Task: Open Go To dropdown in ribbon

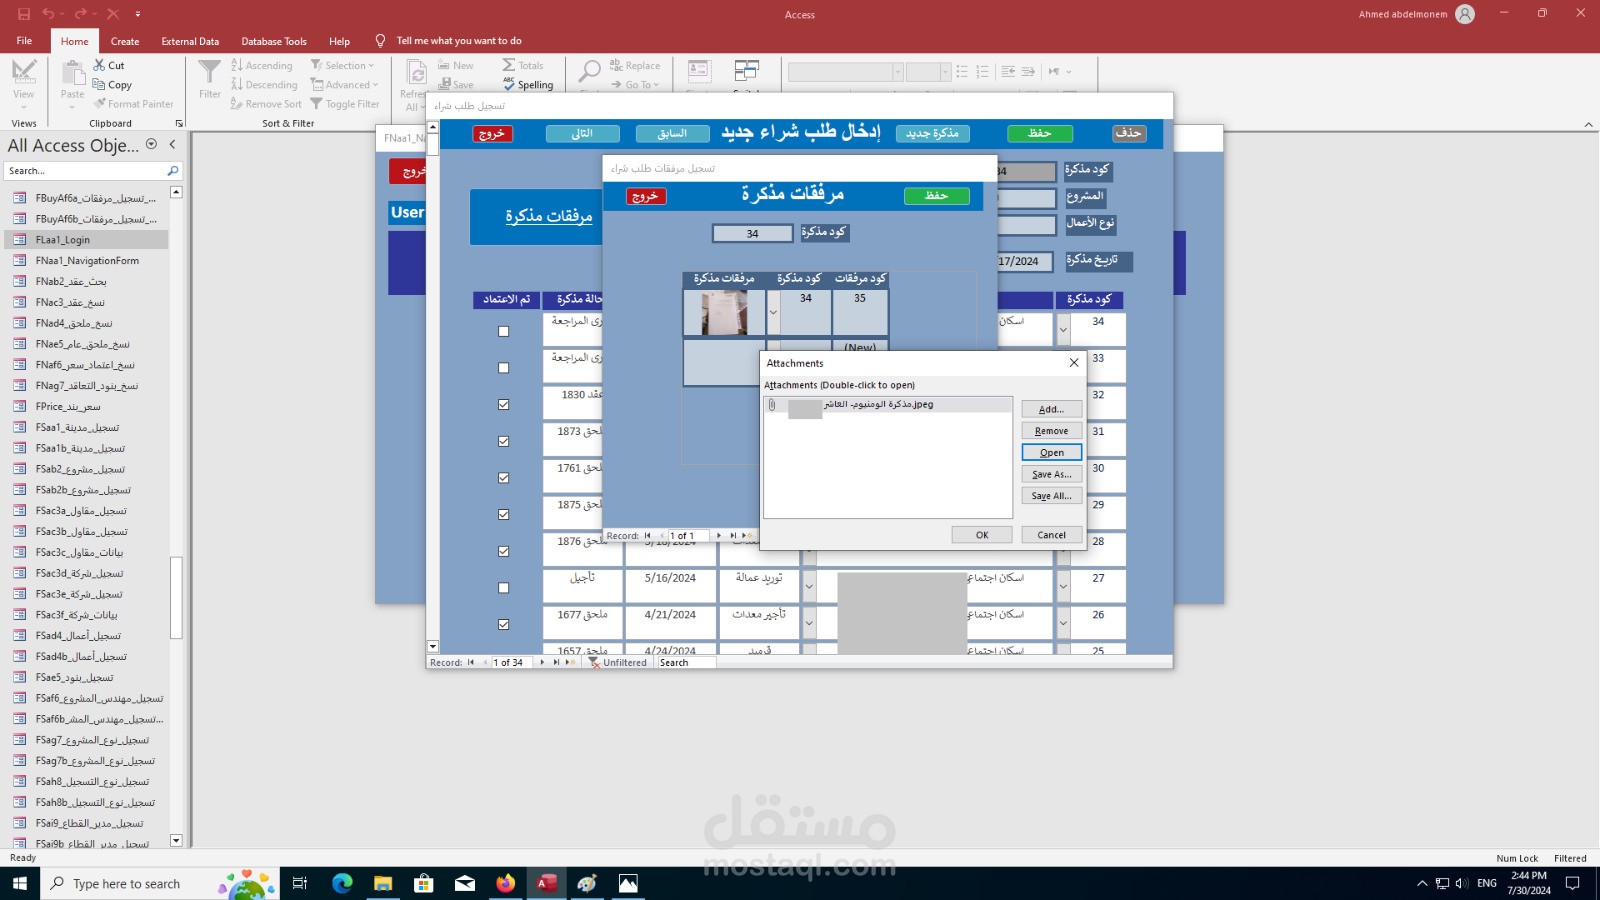Action: point(635,85)
